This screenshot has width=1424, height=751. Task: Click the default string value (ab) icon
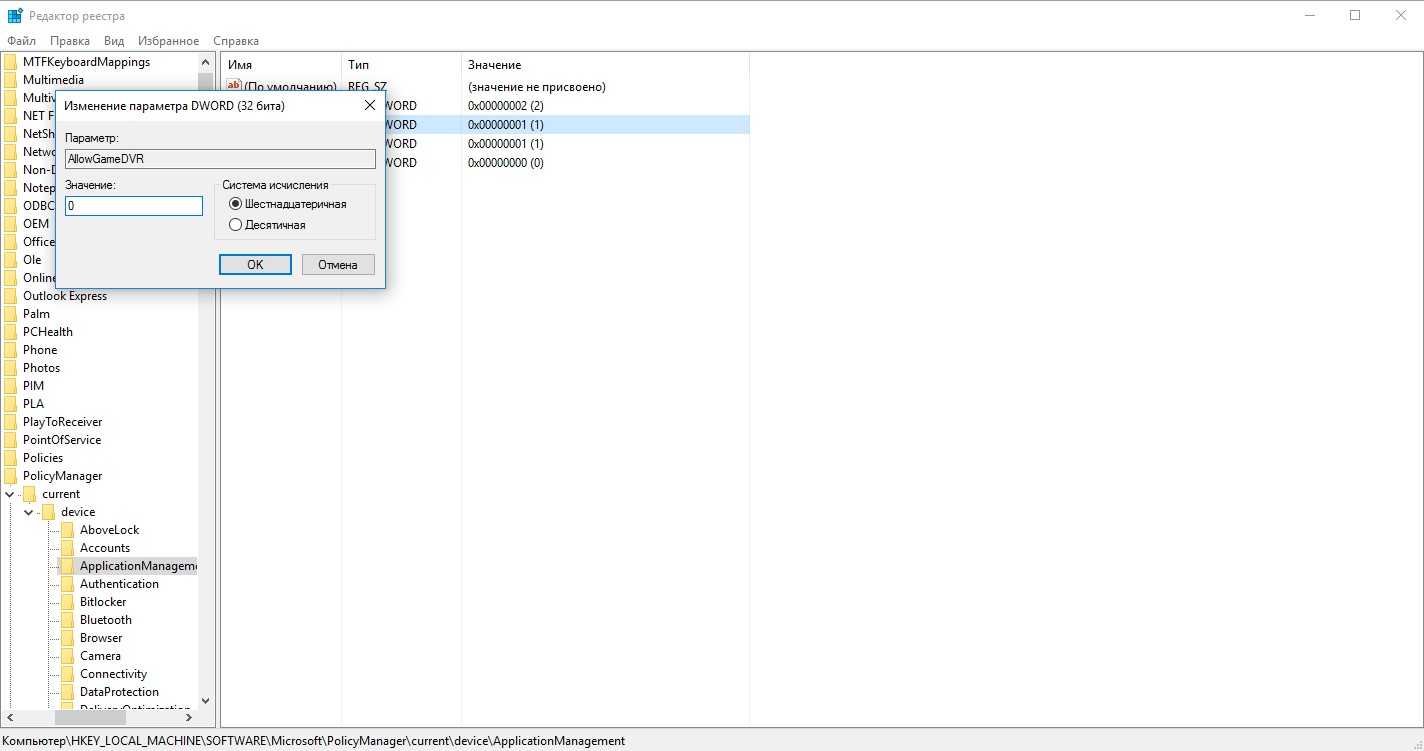click(x=234, y=87)
